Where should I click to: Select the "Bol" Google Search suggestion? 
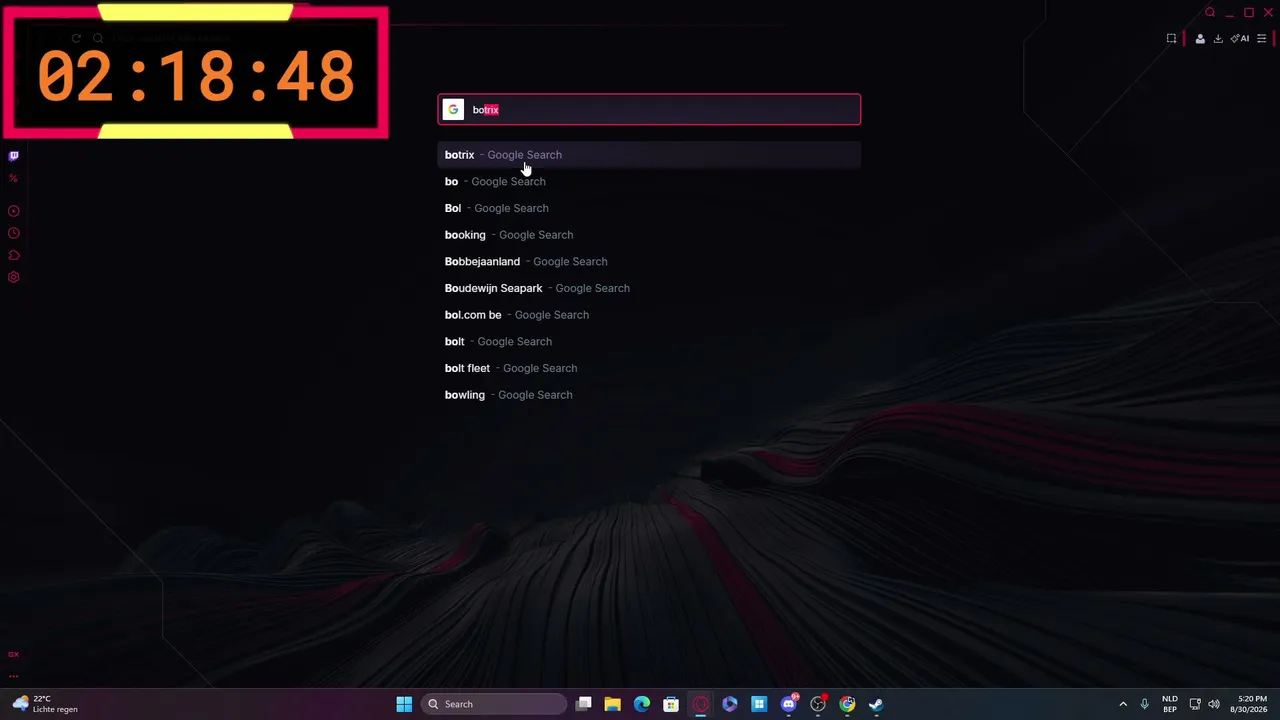coord(649,208)
